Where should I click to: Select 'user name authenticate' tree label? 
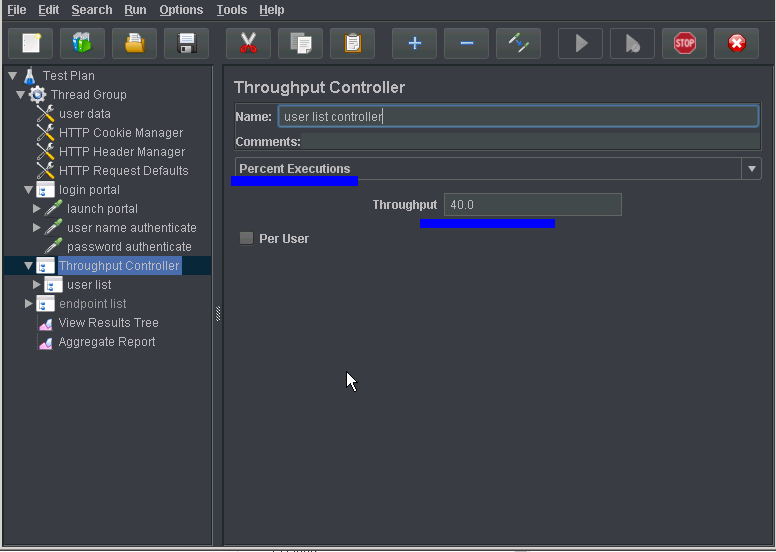point(132,228)
